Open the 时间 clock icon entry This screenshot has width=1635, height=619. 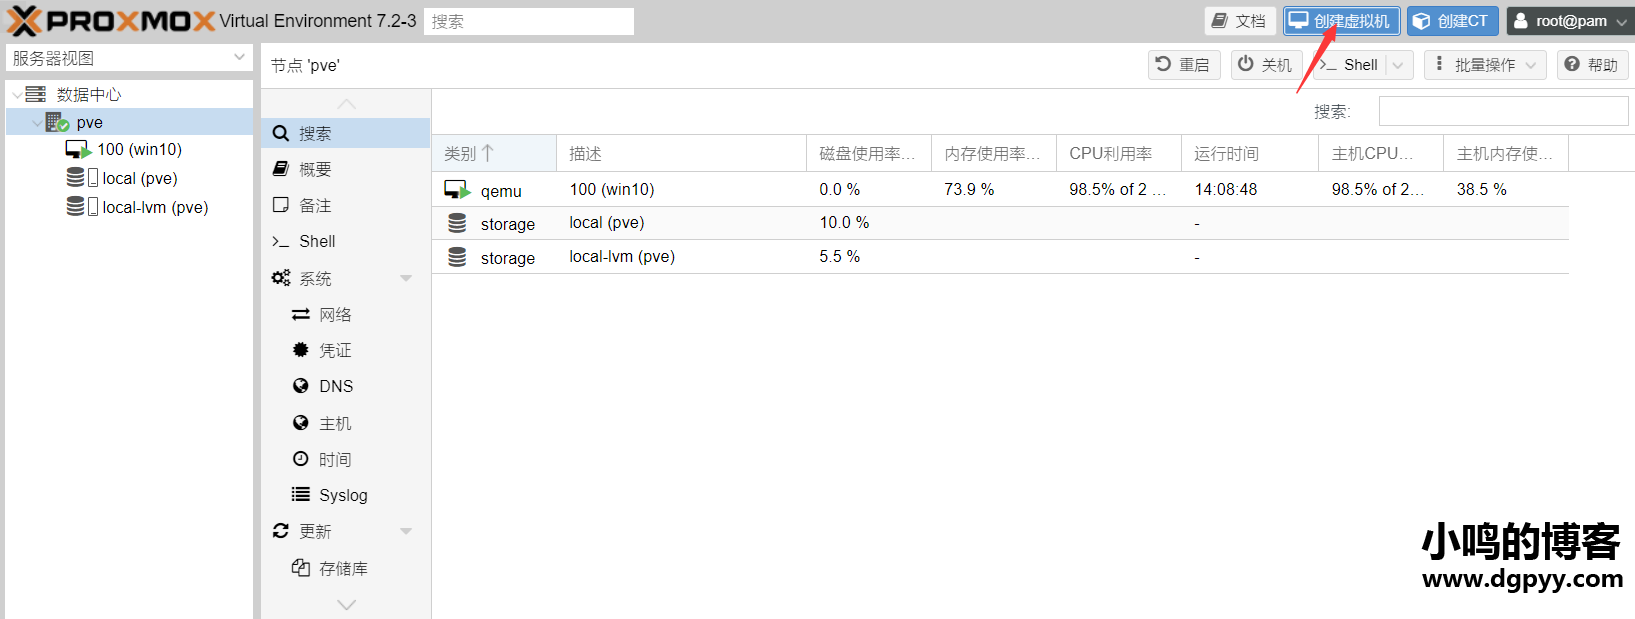300,459
